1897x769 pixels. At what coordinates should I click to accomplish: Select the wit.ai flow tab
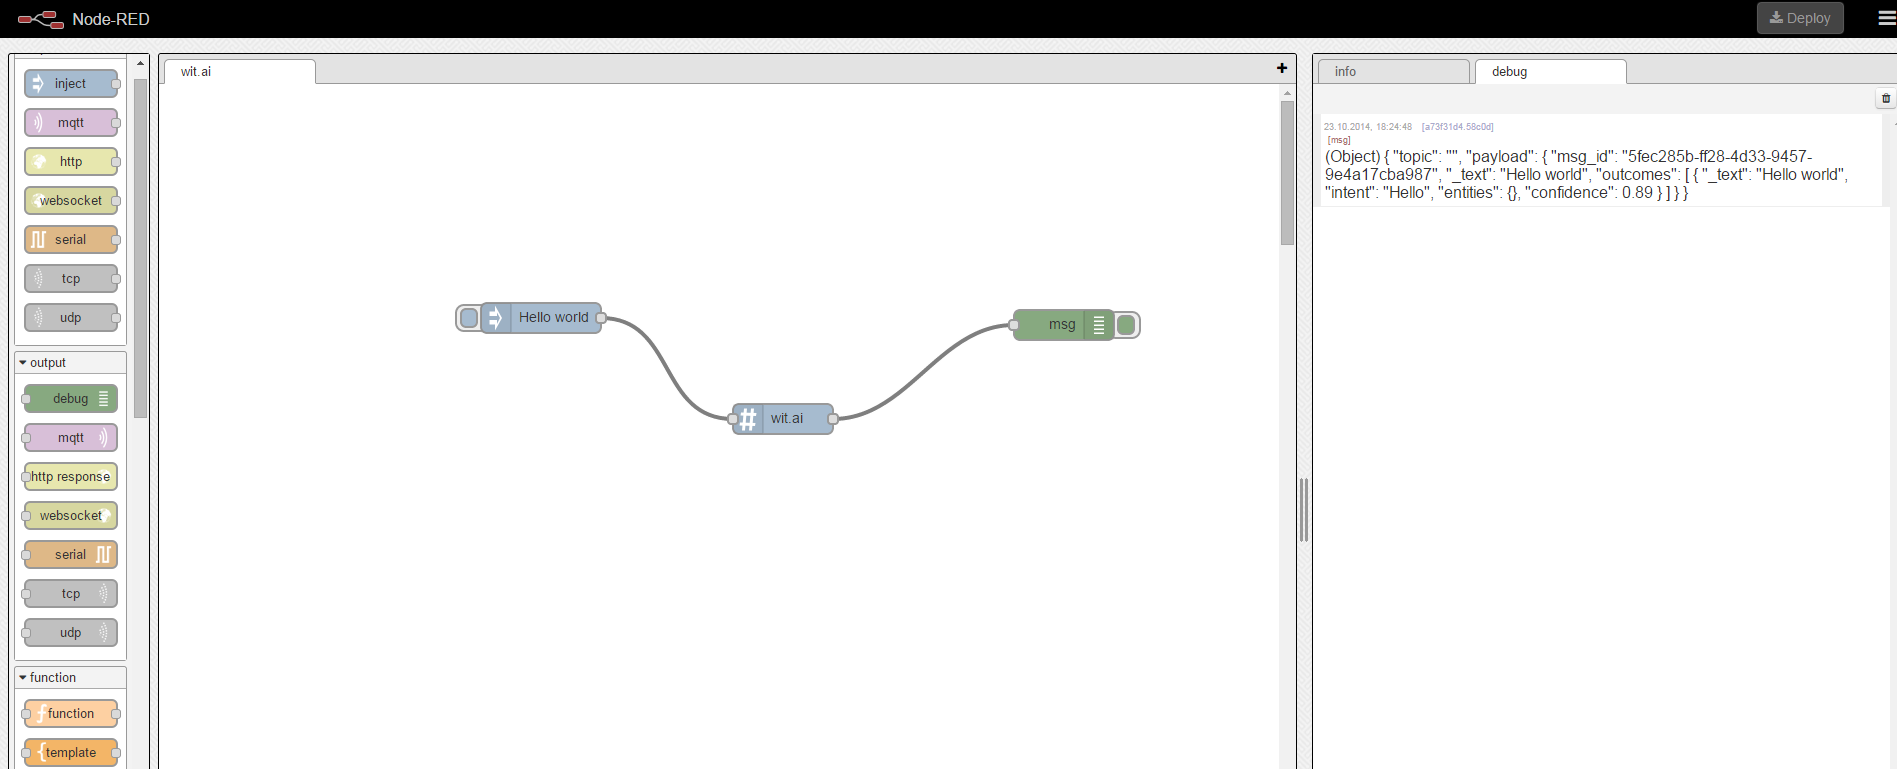240,72
